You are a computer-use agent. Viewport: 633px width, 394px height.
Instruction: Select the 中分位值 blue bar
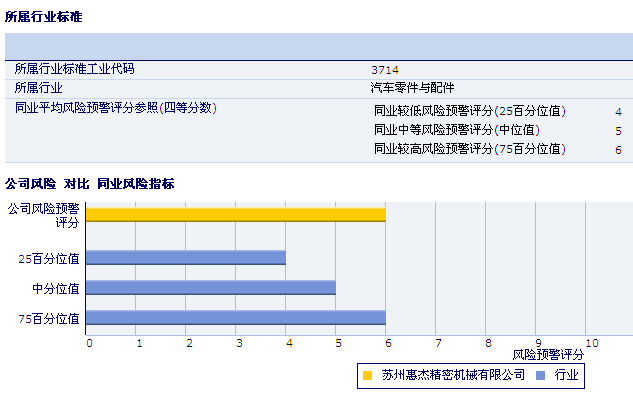(211, 287)
